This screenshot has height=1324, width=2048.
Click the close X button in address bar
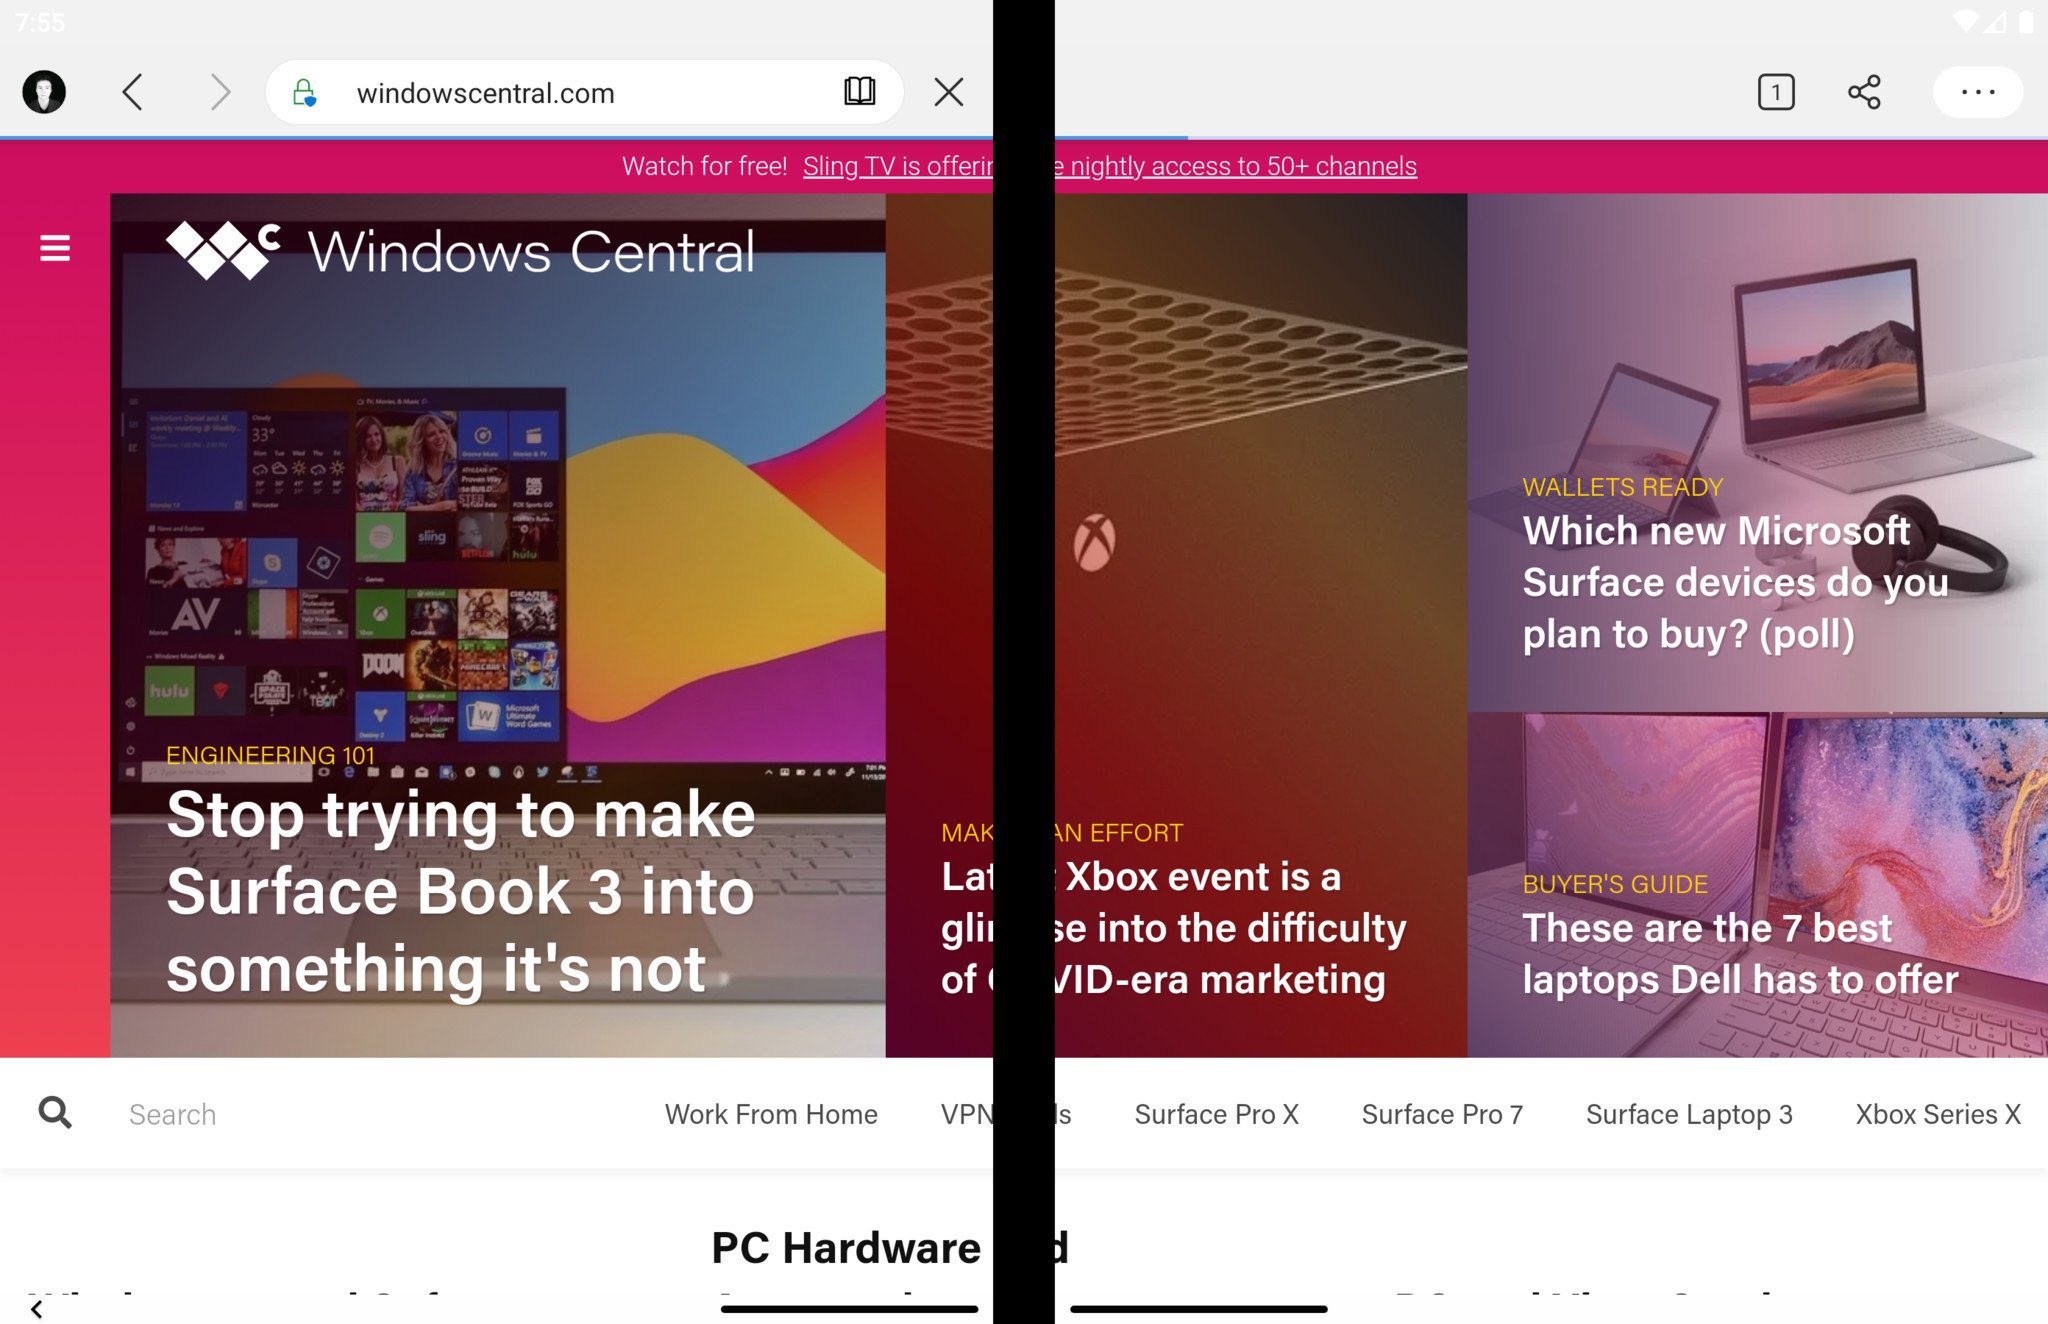[946, 91]
